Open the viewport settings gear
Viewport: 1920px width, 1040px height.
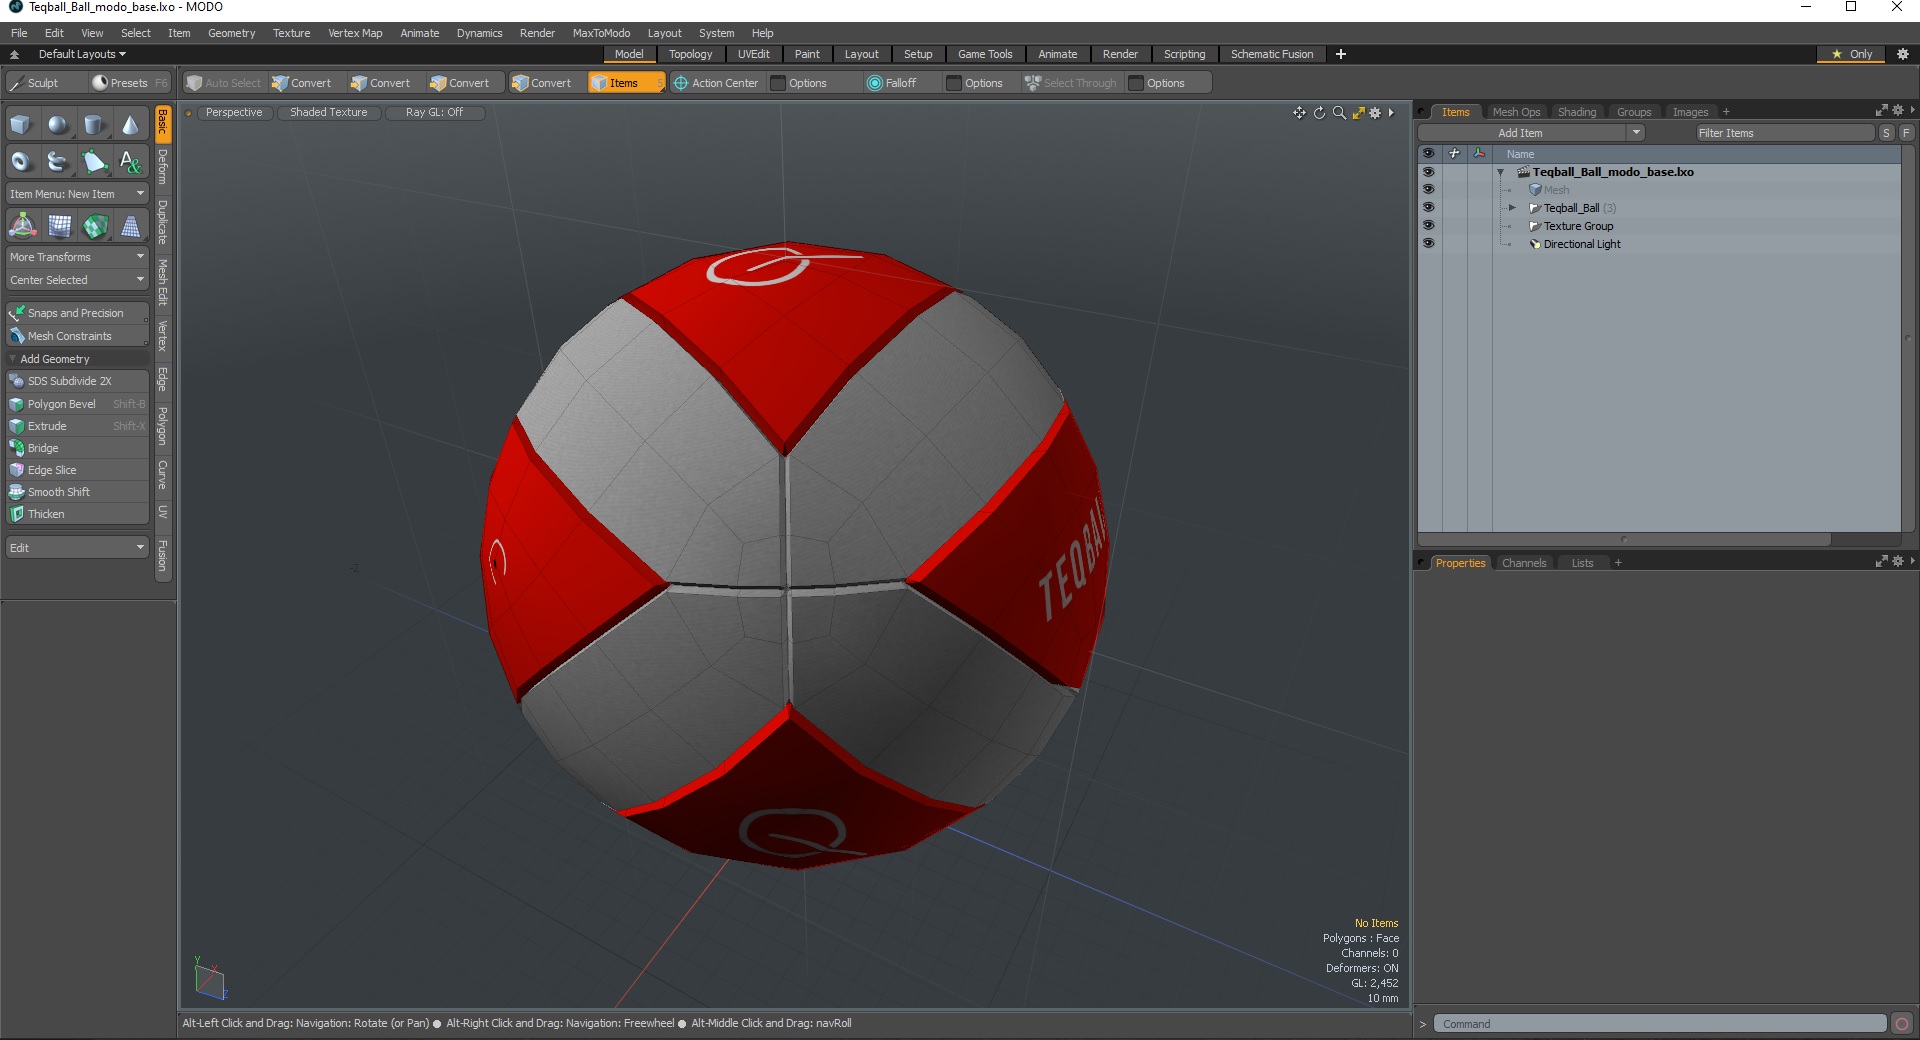click(1375, 113)
